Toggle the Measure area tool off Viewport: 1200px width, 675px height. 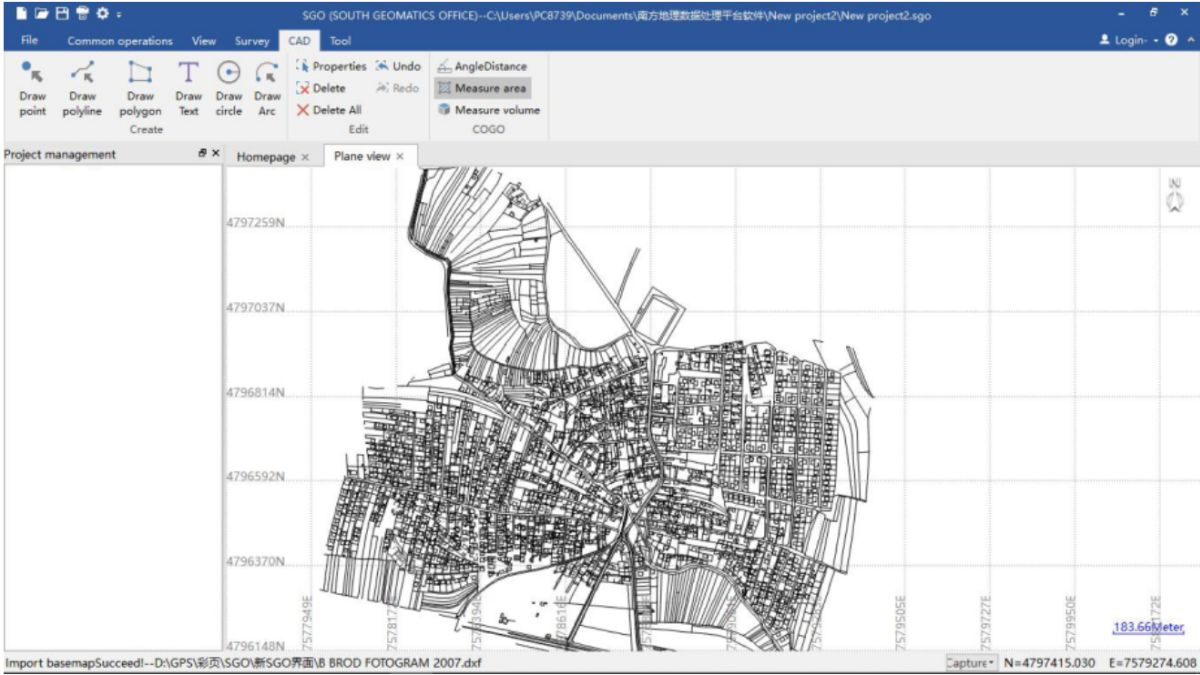click(x=482, y=88)
